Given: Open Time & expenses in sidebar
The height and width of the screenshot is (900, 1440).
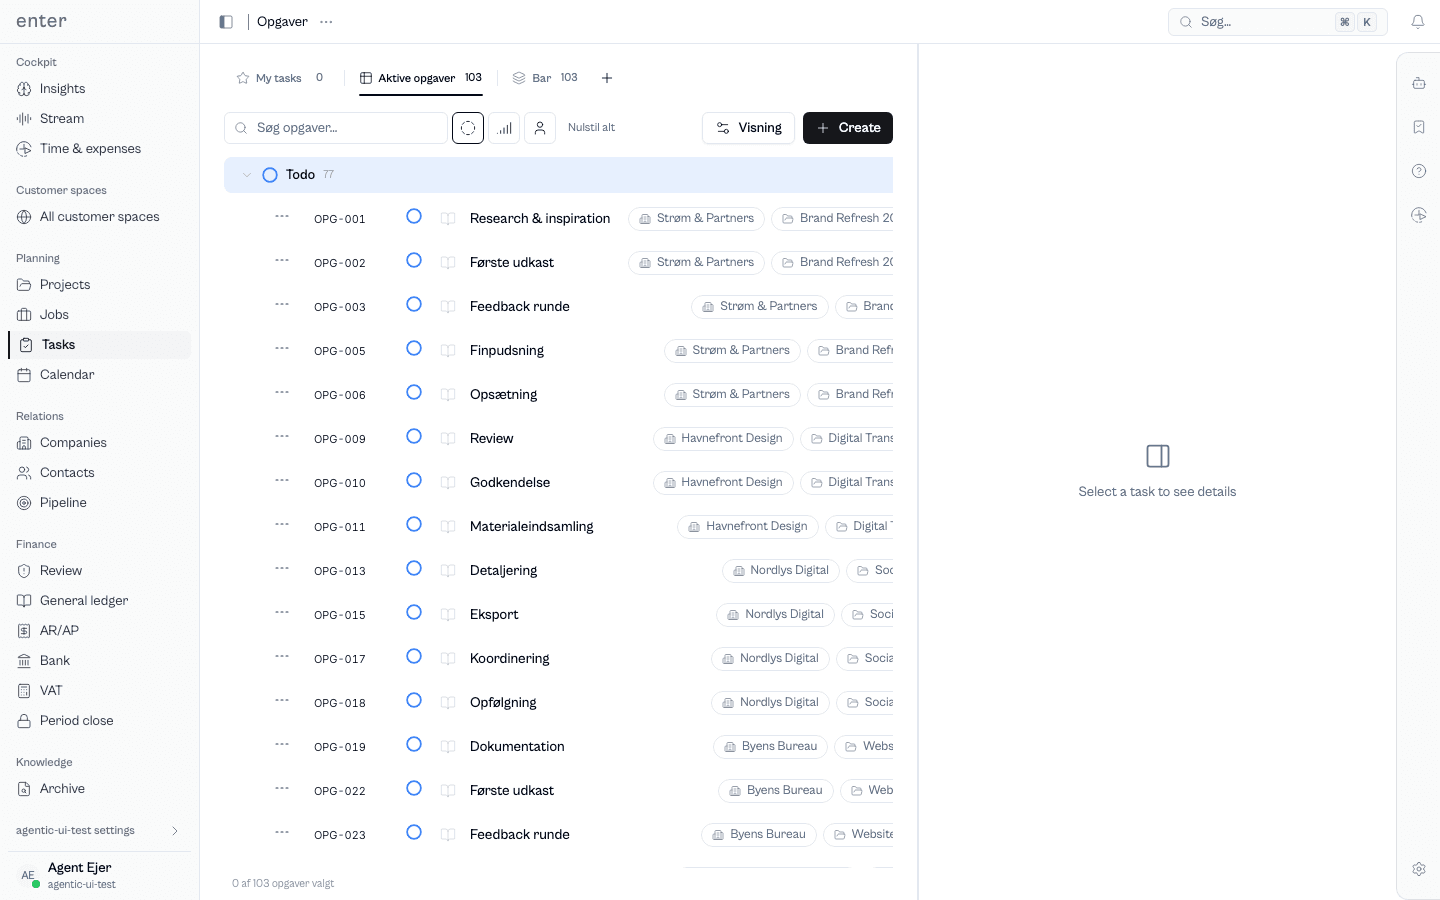Looking at the screenshot, I should click(99, 149).
